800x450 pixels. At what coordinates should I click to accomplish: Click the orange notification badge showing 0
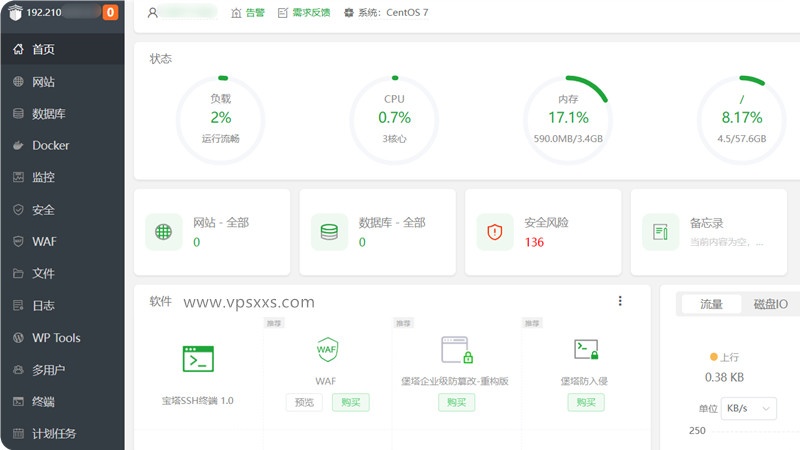coord(110,12)
